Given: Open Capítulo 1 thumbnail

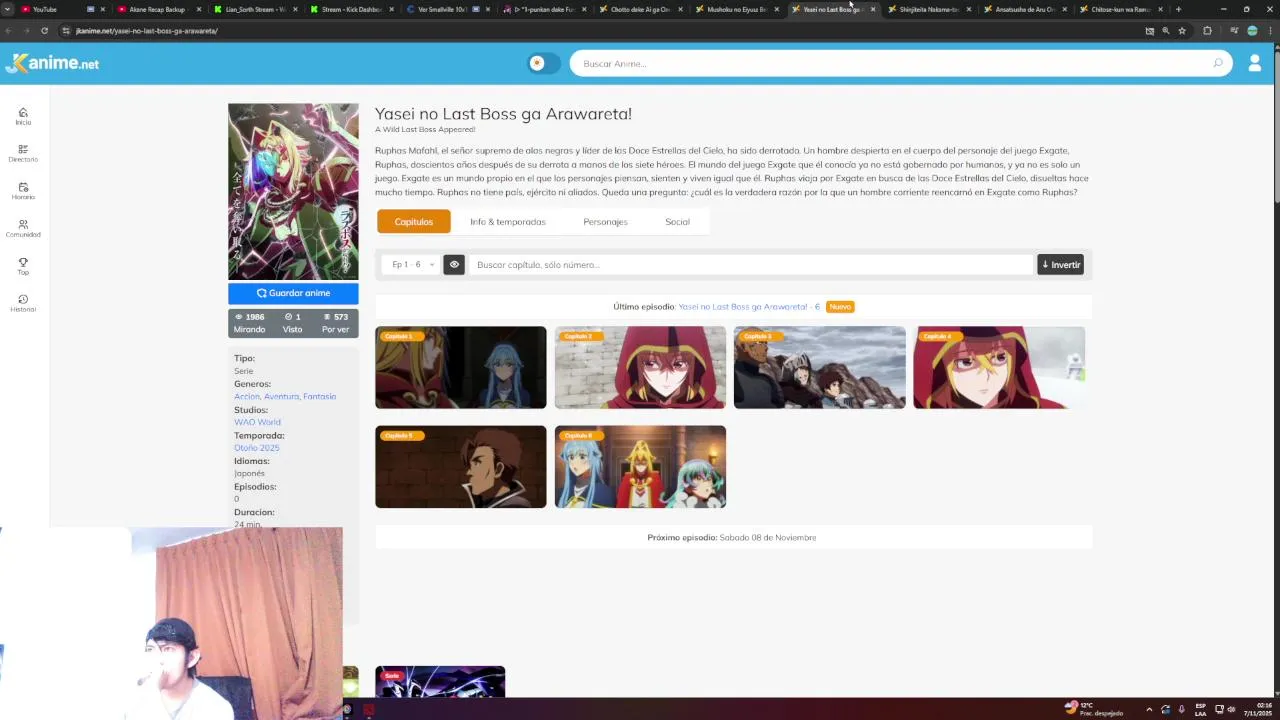Looking at the screenshot, I should tap(461, 367).
